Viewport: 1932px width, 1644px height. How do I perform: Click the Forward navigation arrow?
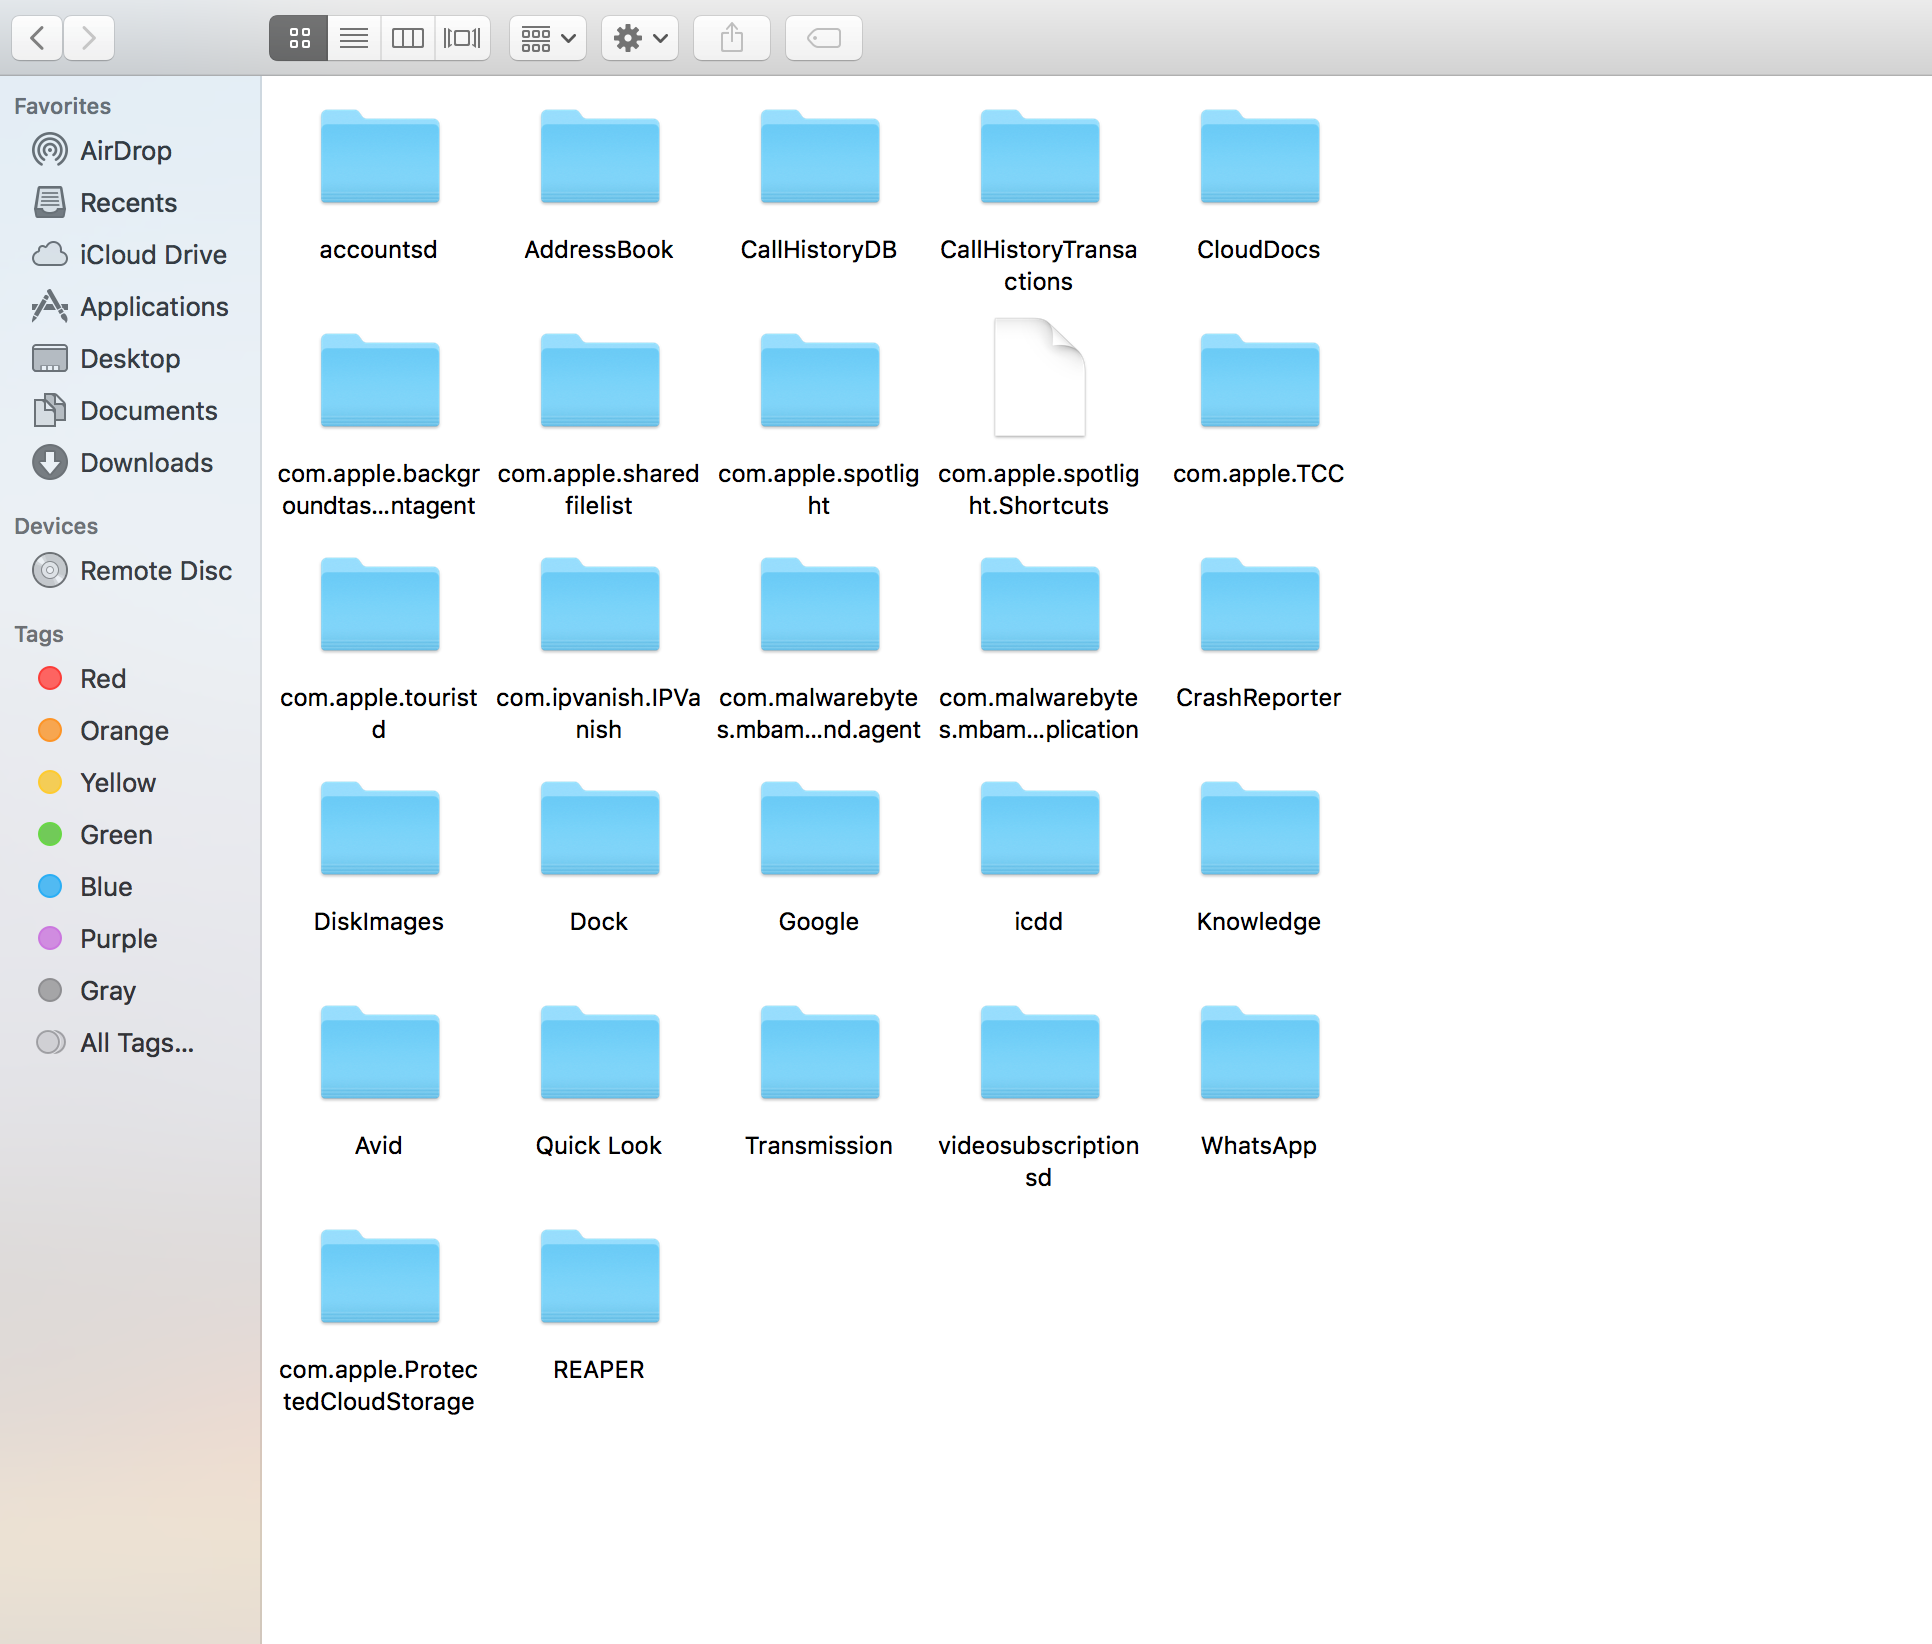(89, 38)
